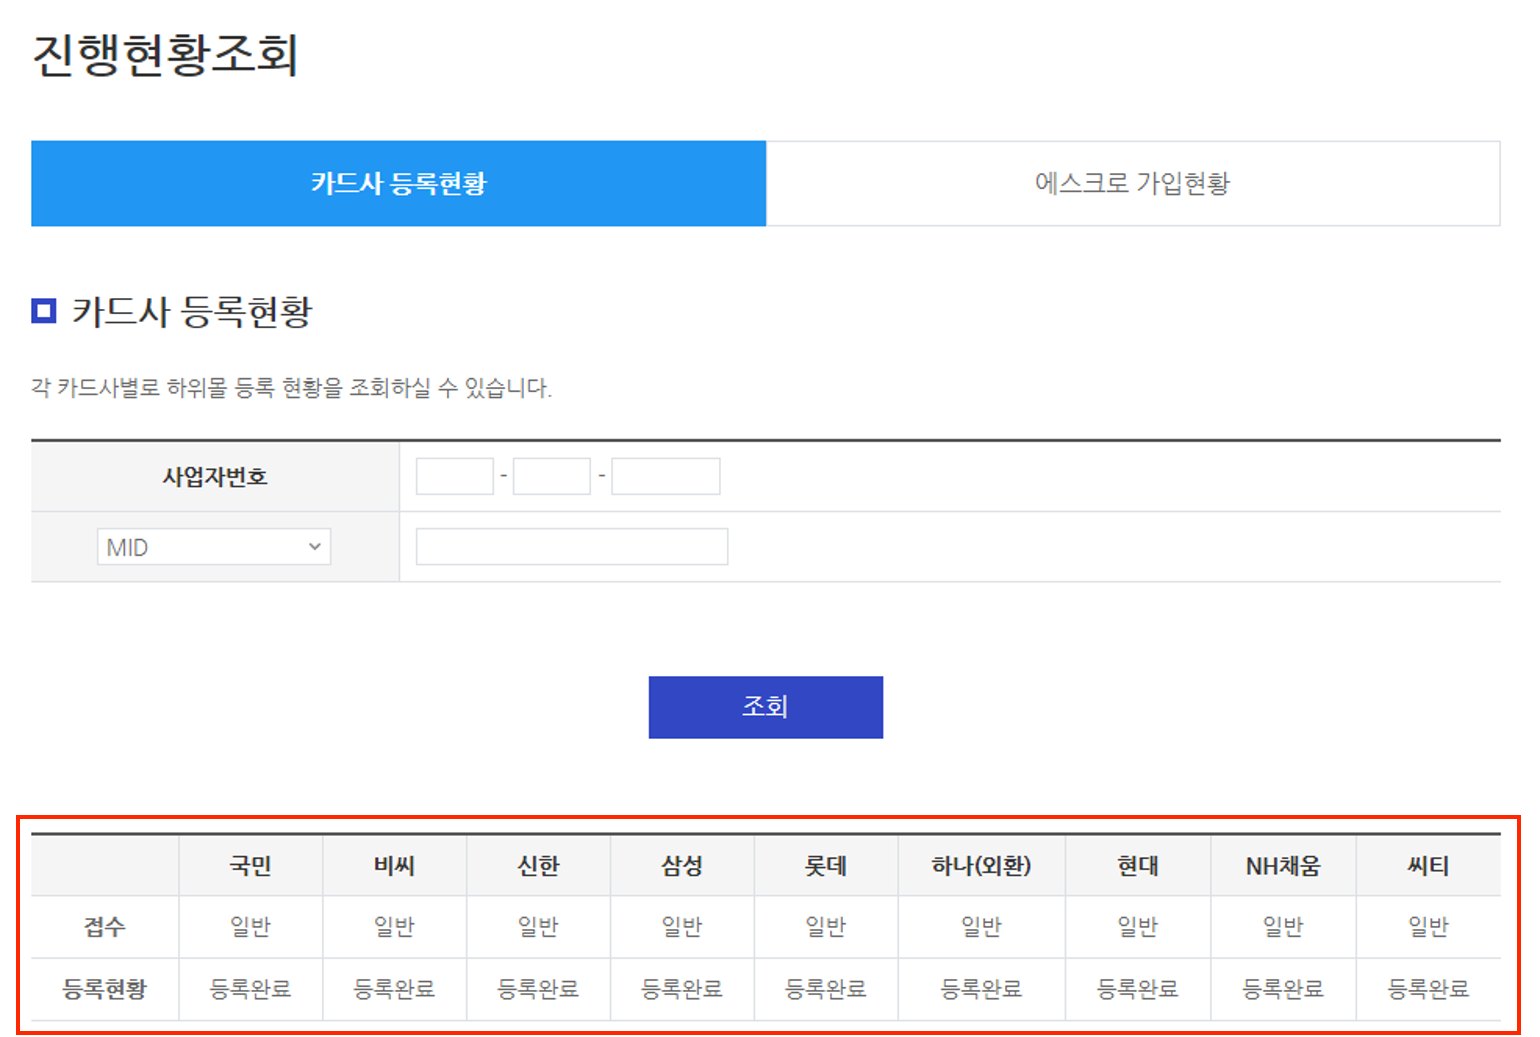The width and height of the screenshot is (1540, 1037).
Task: Open the MID type dropdown
Action: pos(213,546)
